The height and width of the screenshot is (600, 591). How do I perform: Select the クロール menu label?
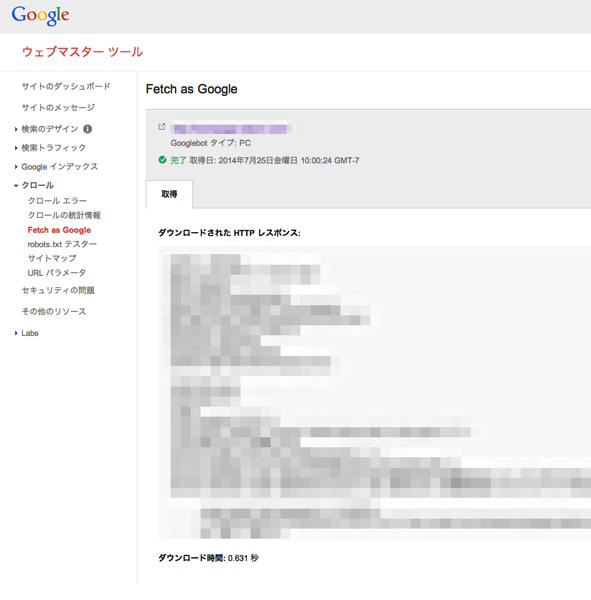38,185
